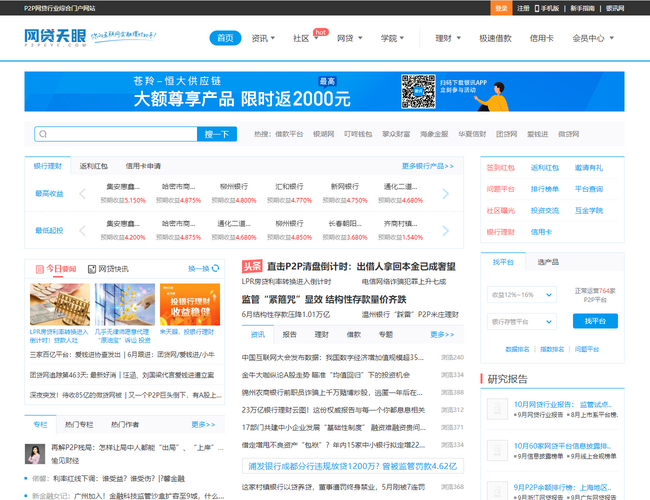
Task: Switch to the 借款 news tab
Action: point(354,335)
